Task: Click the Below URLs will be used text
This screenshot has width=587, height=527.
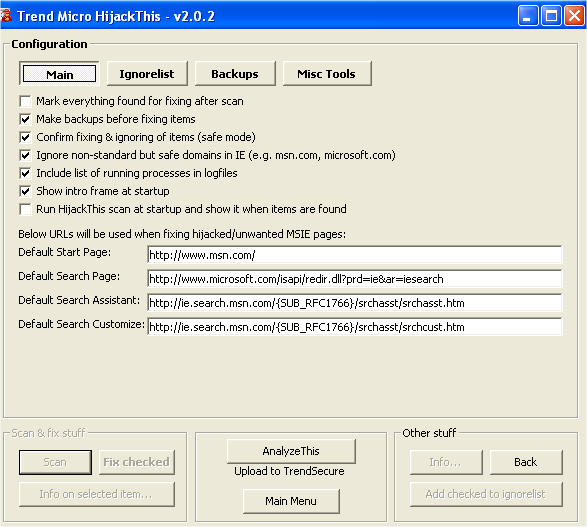Action: 182,234
